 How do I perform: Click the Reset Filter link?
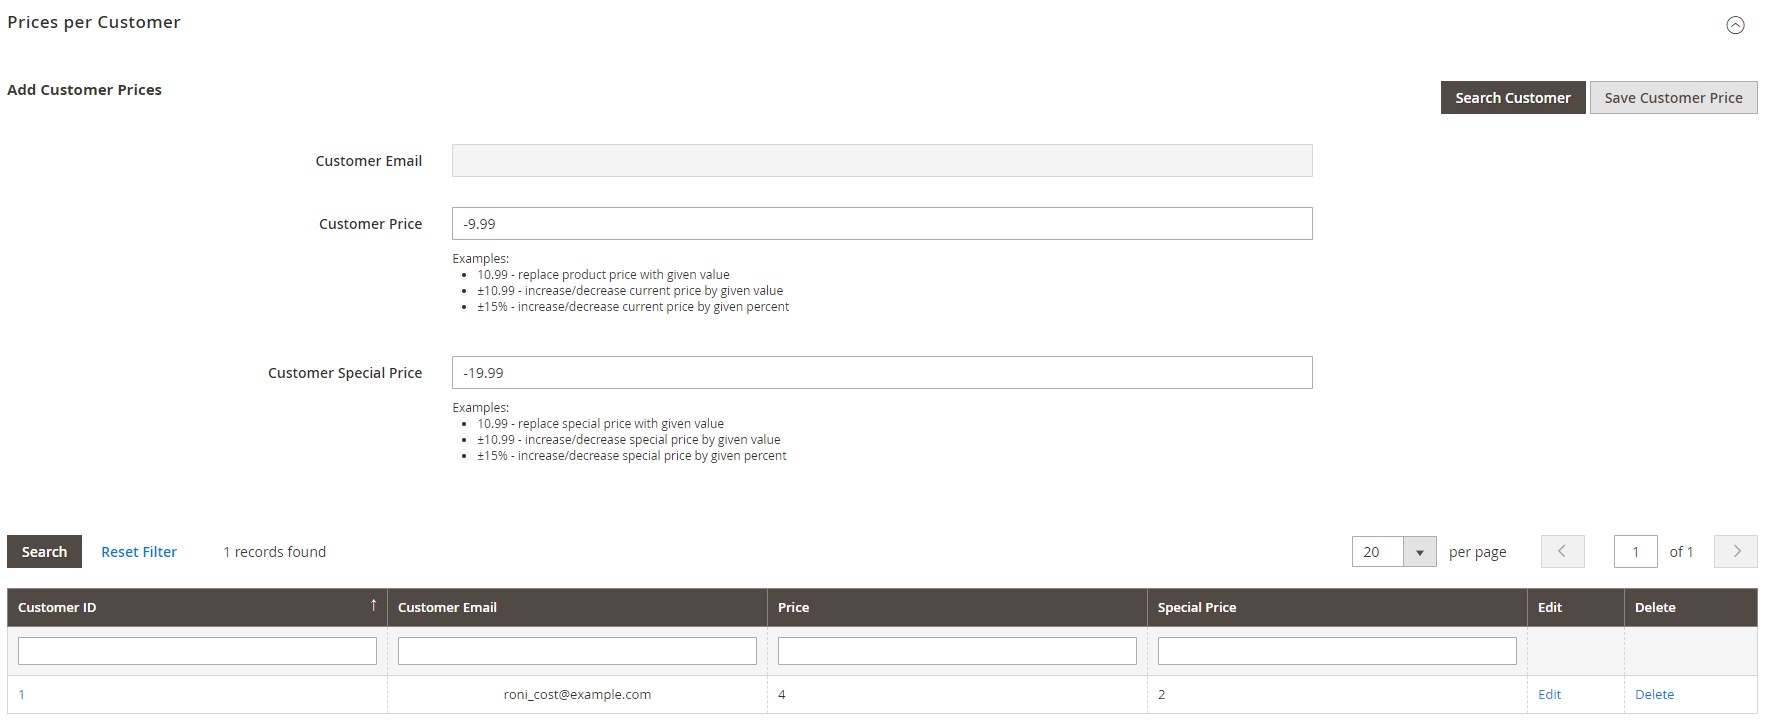pyautogui.click(x=139, y=552)
